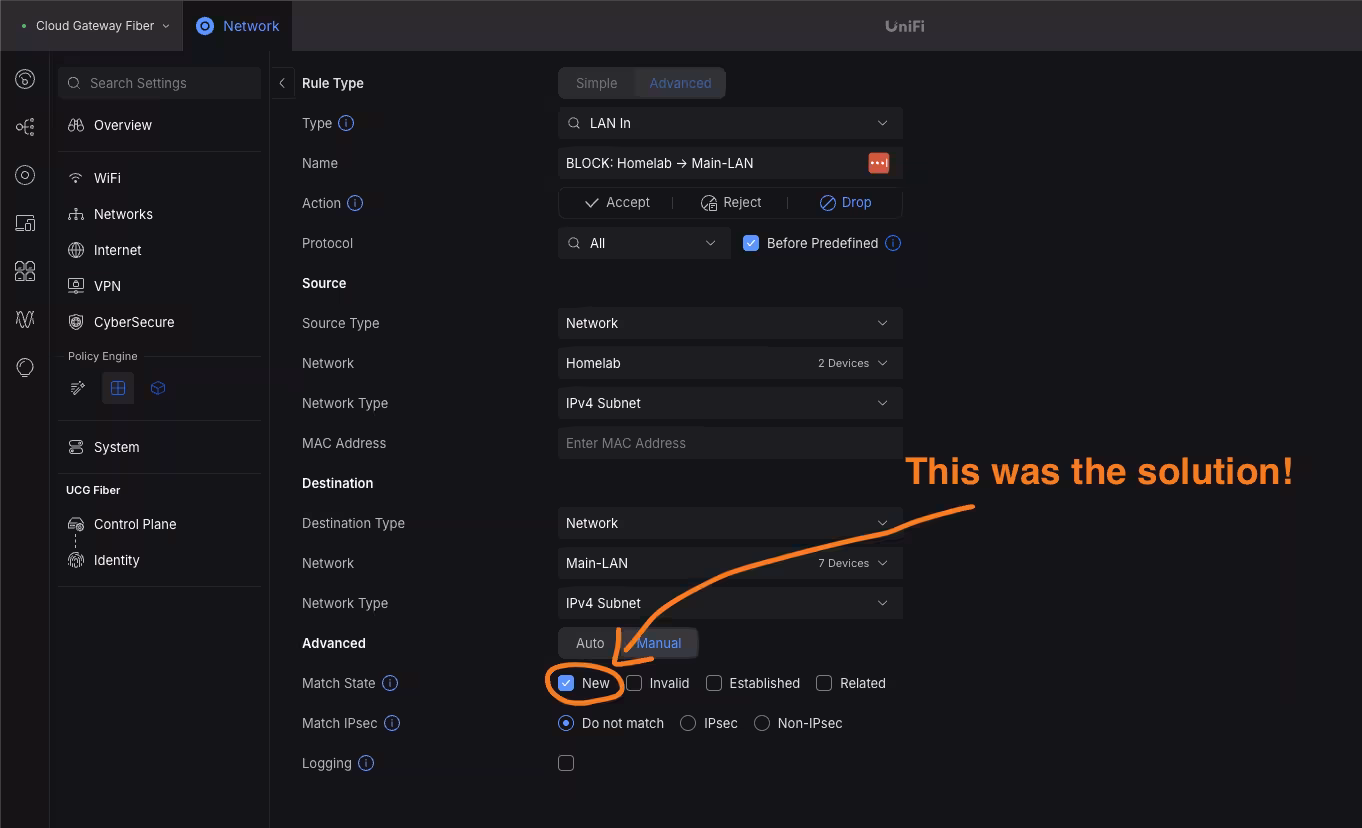Open the network topology icon in left rail
This screenshot has width=1362, height=828.
coord(24,127)
